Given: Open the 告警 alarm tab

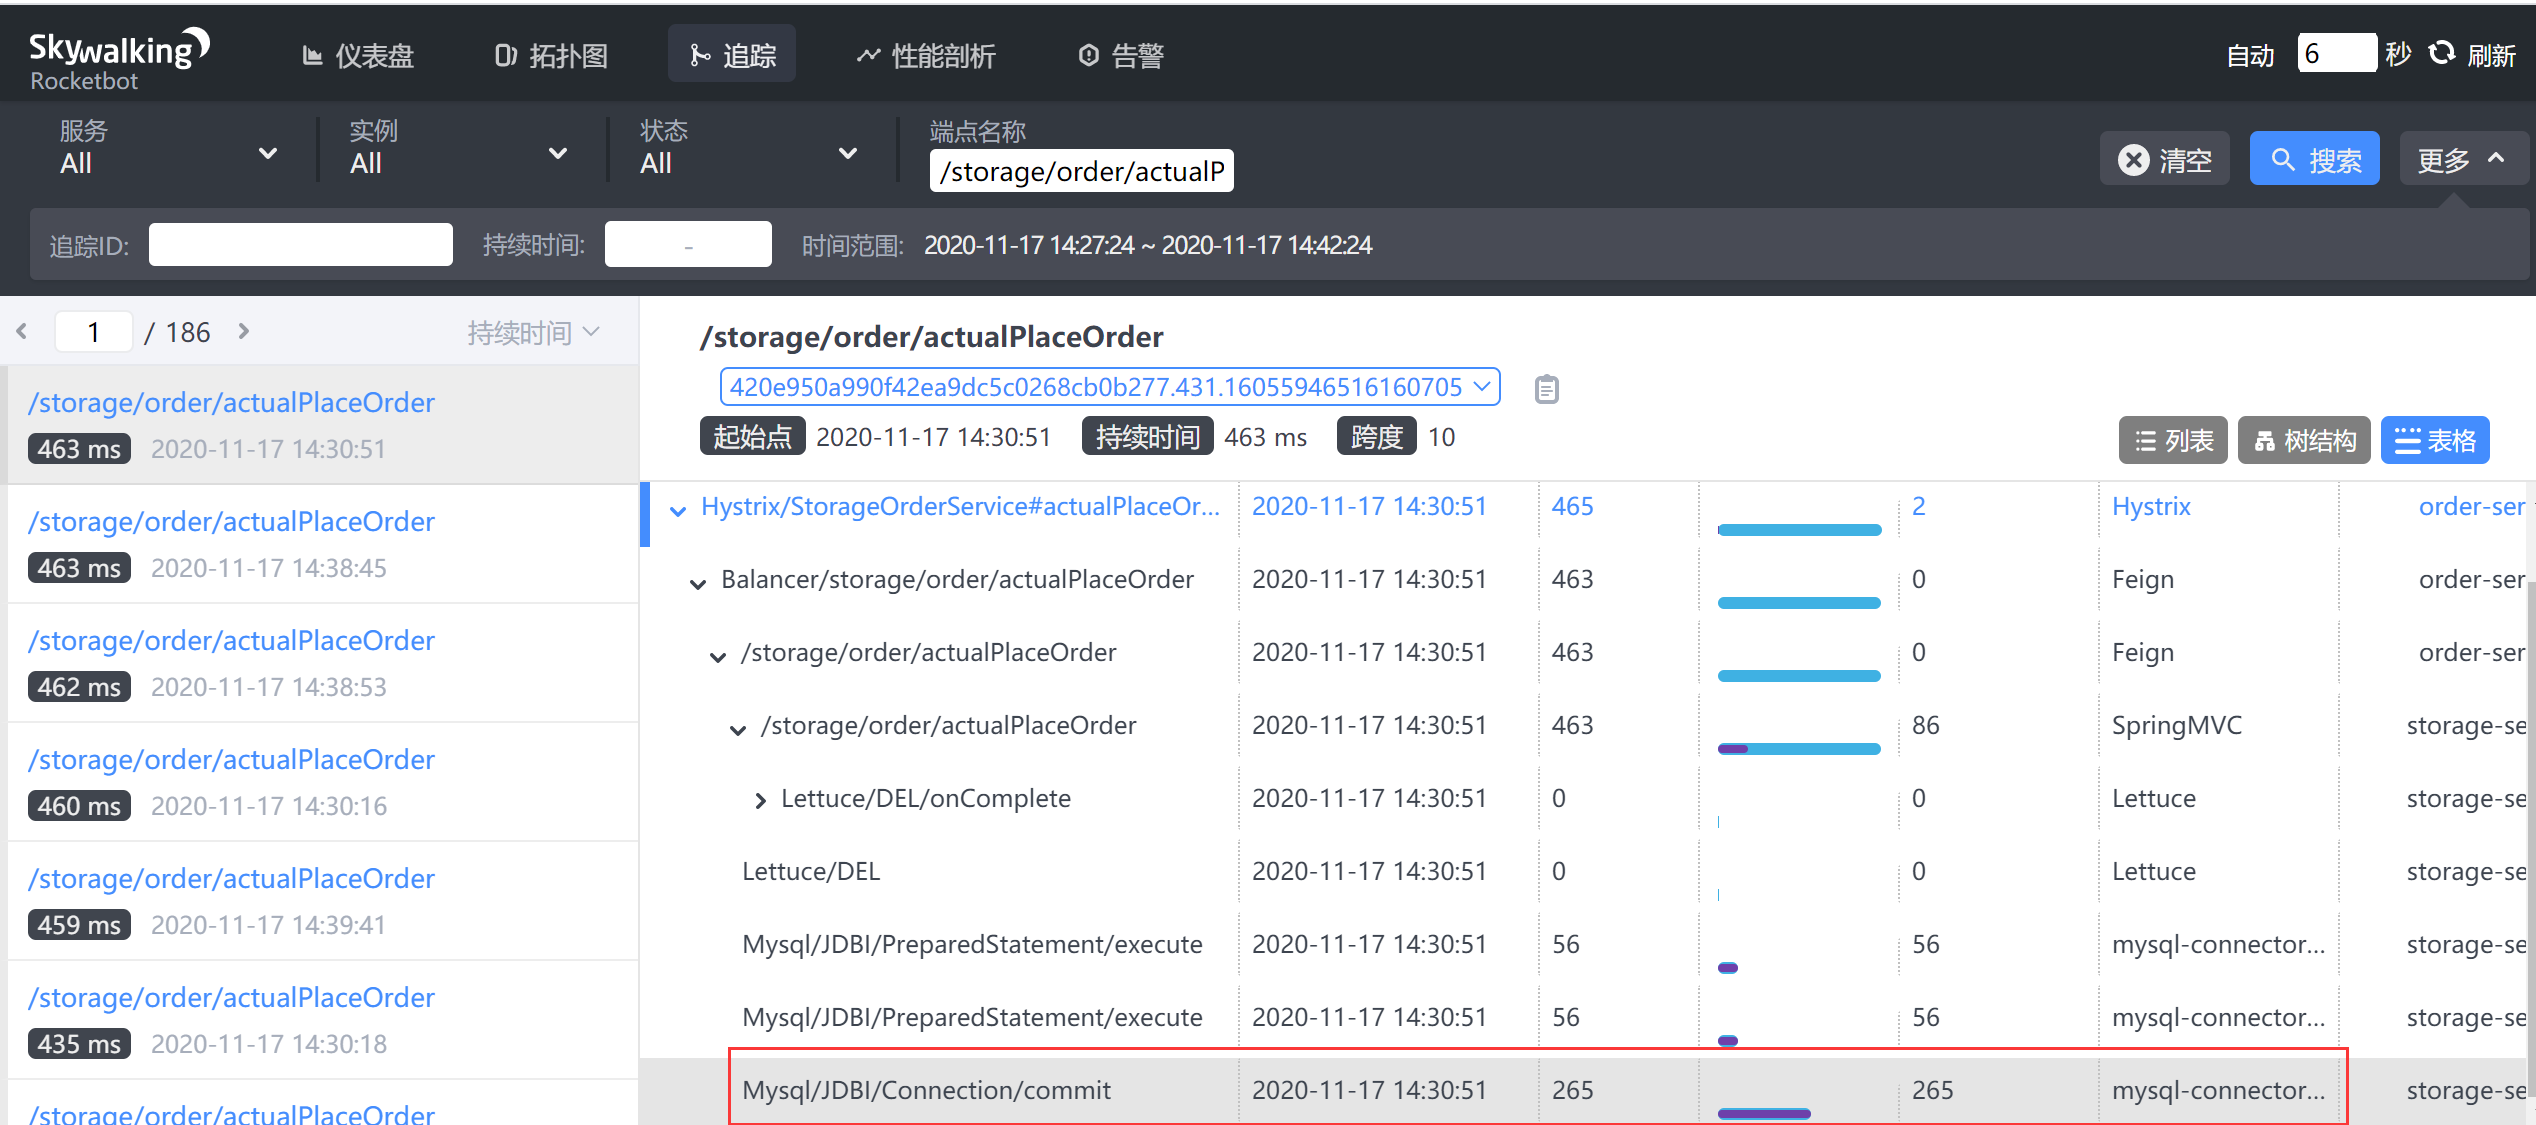Looking at the screenshot, I should [x=1121, y=56].
